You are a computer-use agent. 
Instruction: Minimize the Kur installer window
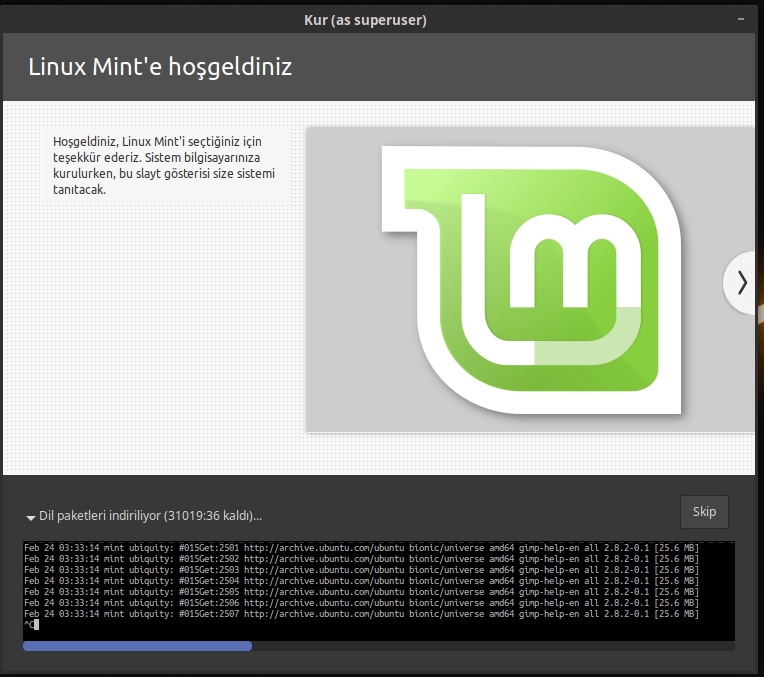[741, 19]
